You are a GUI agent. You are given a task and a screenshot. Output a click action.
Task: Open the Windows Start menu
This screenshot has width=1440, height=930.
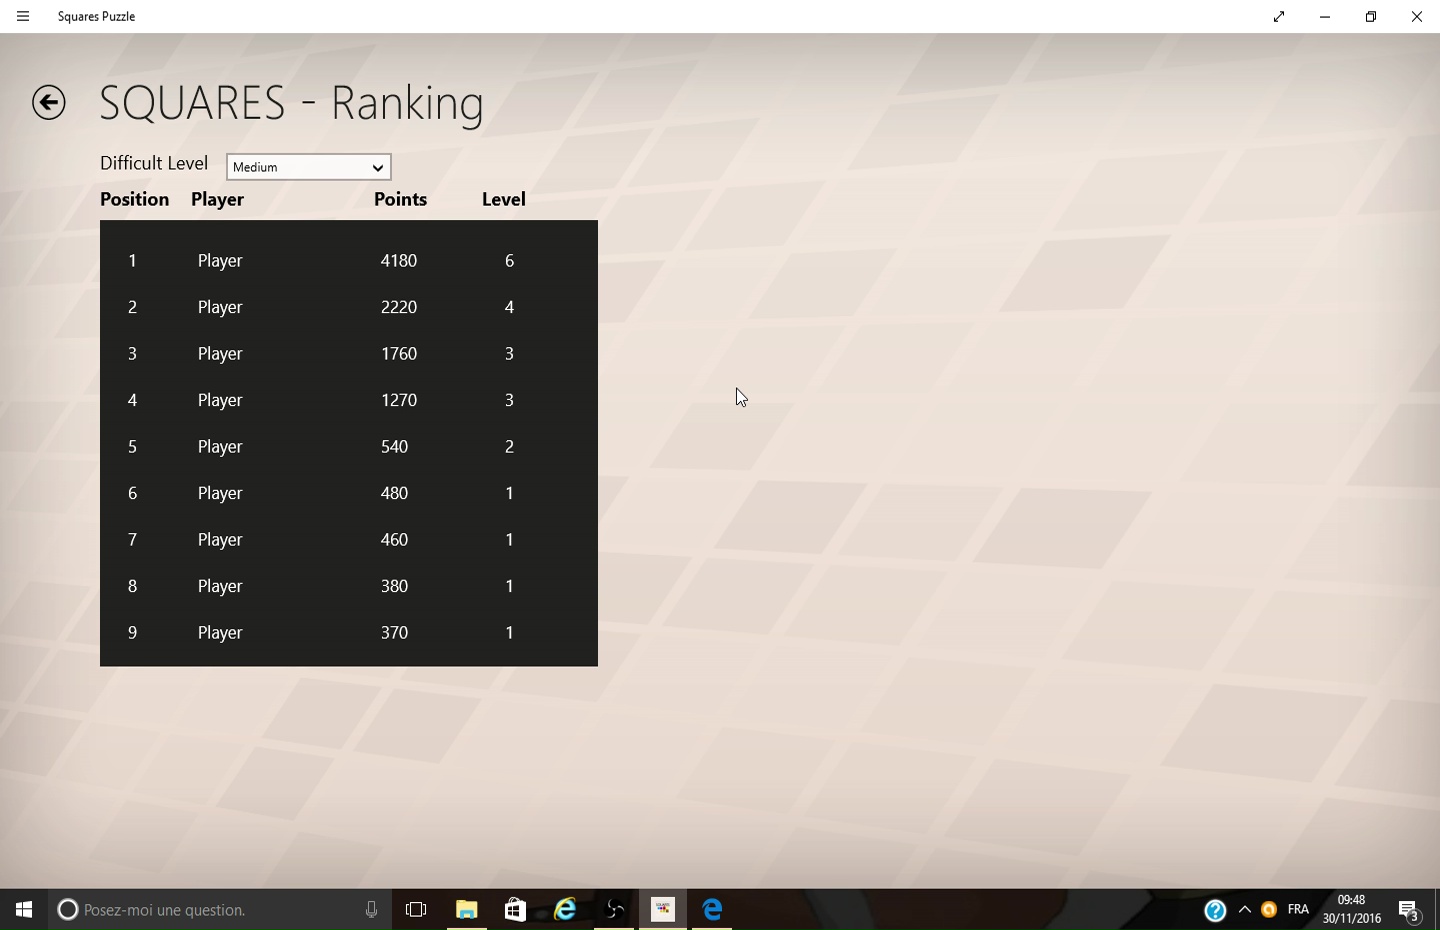(x=24, y=909)
